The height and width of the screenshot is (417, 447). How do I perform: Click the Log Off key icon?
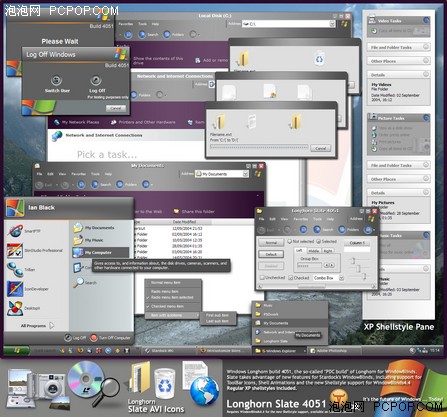pos(96,80)
